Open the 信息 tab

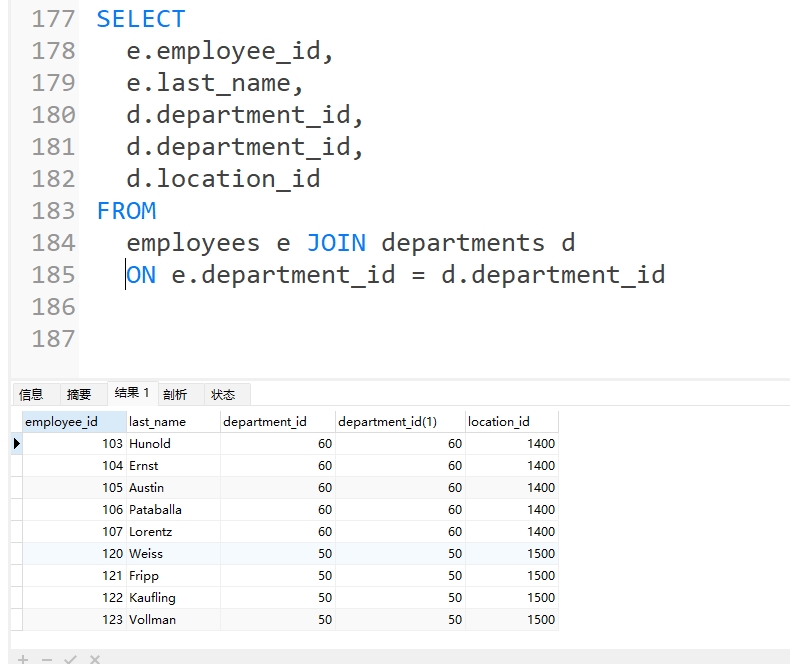point(31,394)
